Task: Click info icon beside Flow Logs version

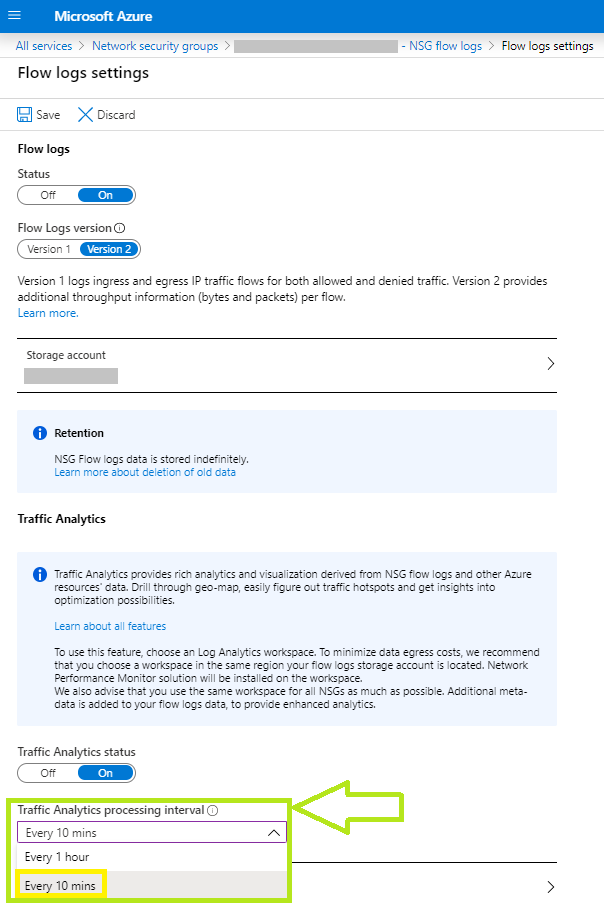Action: 119,228
